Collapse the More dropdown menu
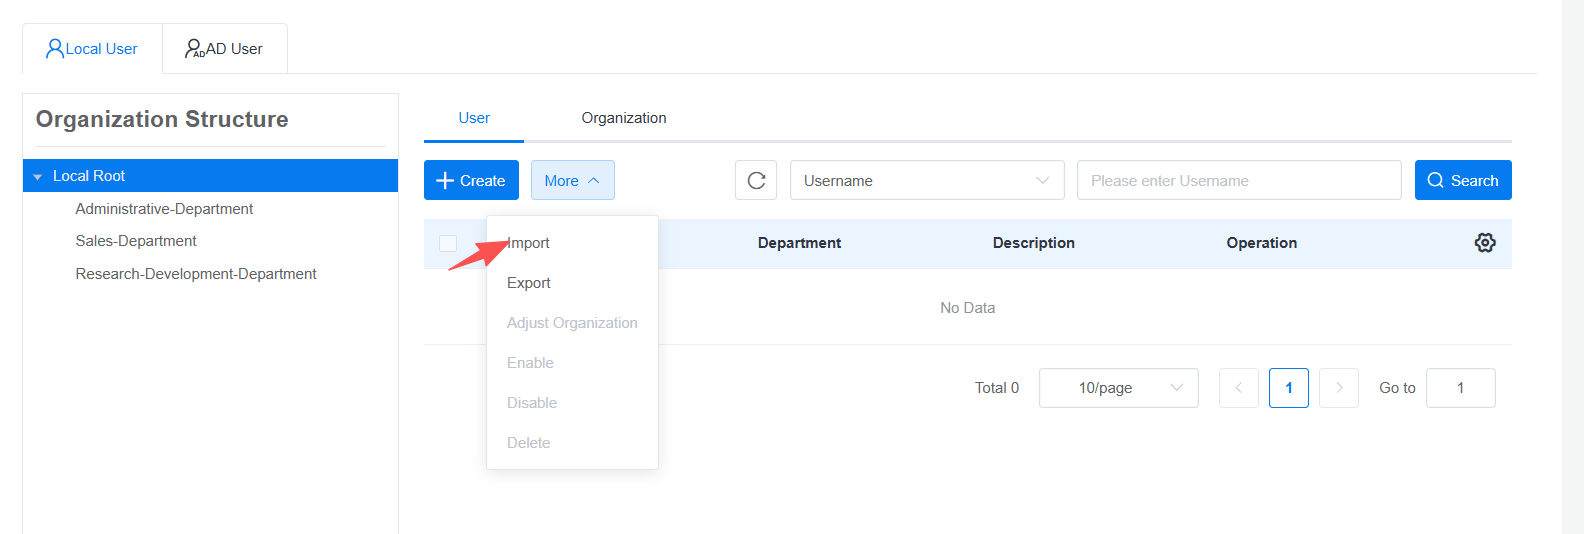Screen dimensions: 1584x534 click(x=572, y=180)
